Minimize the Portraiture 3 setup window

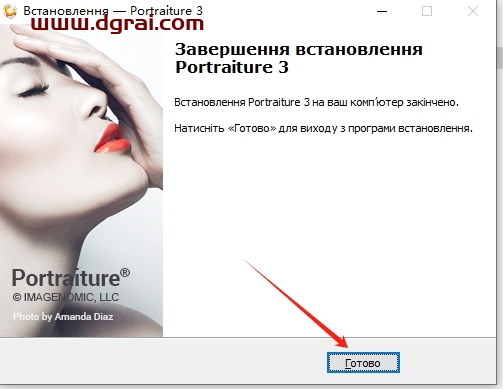pos(382,11)
